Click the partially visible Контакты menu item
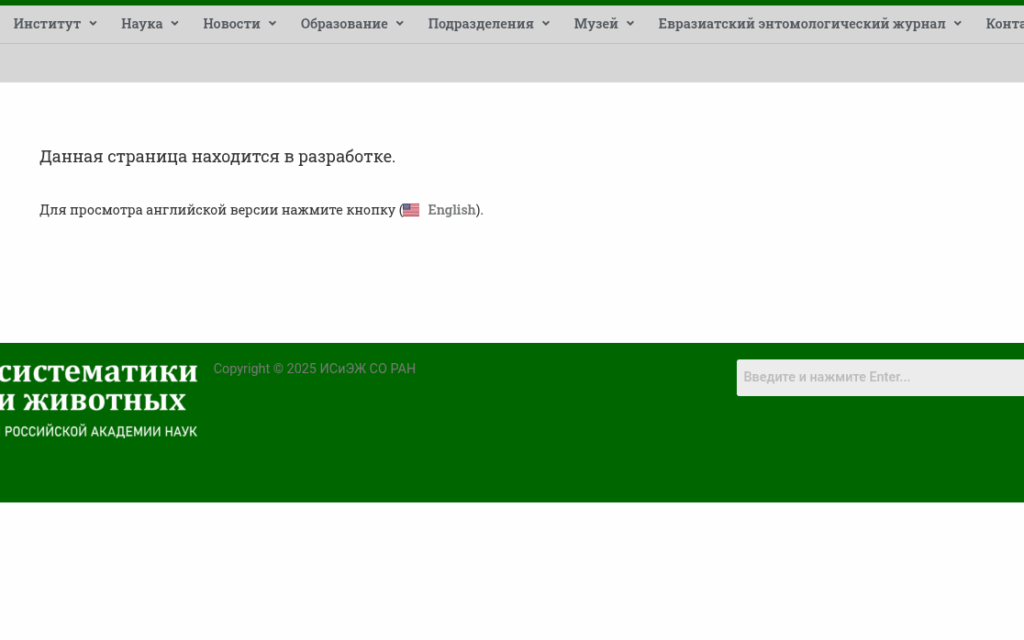Screen dimensions: 1024x640 [1004, 24]
